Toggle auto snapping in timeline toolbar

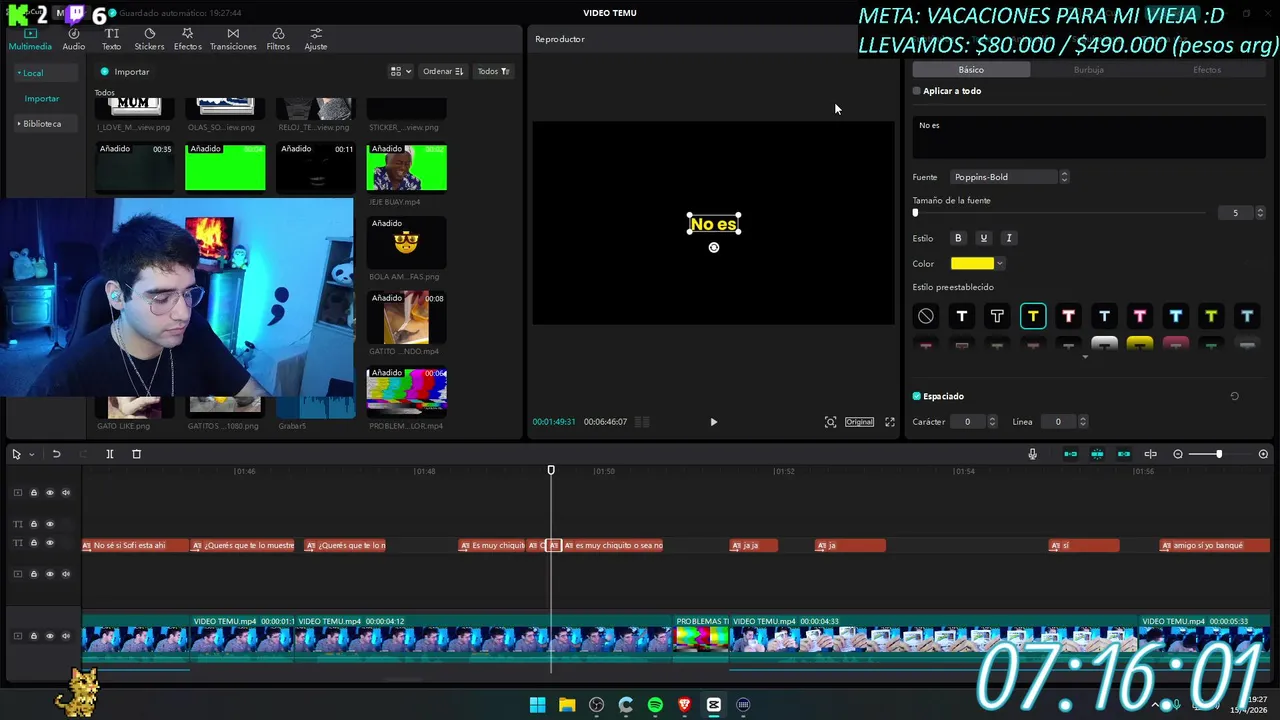(1097, 454)
